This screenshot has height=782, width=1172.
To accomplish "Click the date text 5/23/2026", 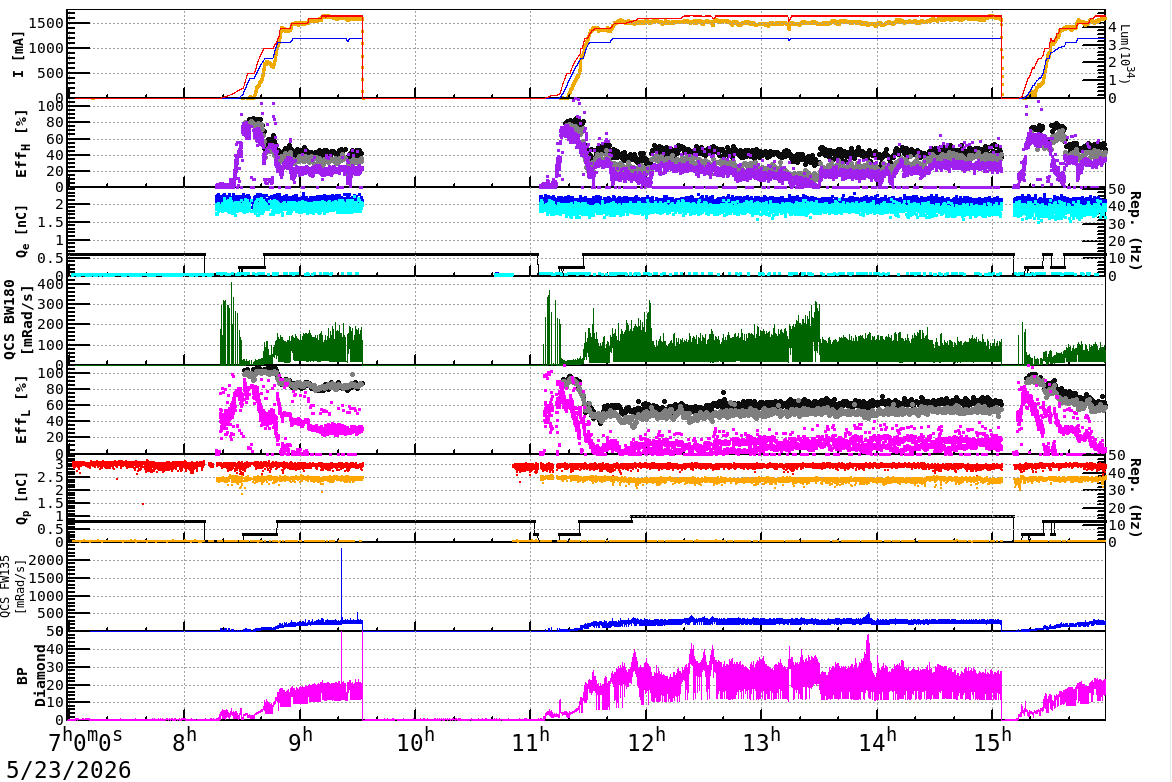I will [69, 770].
